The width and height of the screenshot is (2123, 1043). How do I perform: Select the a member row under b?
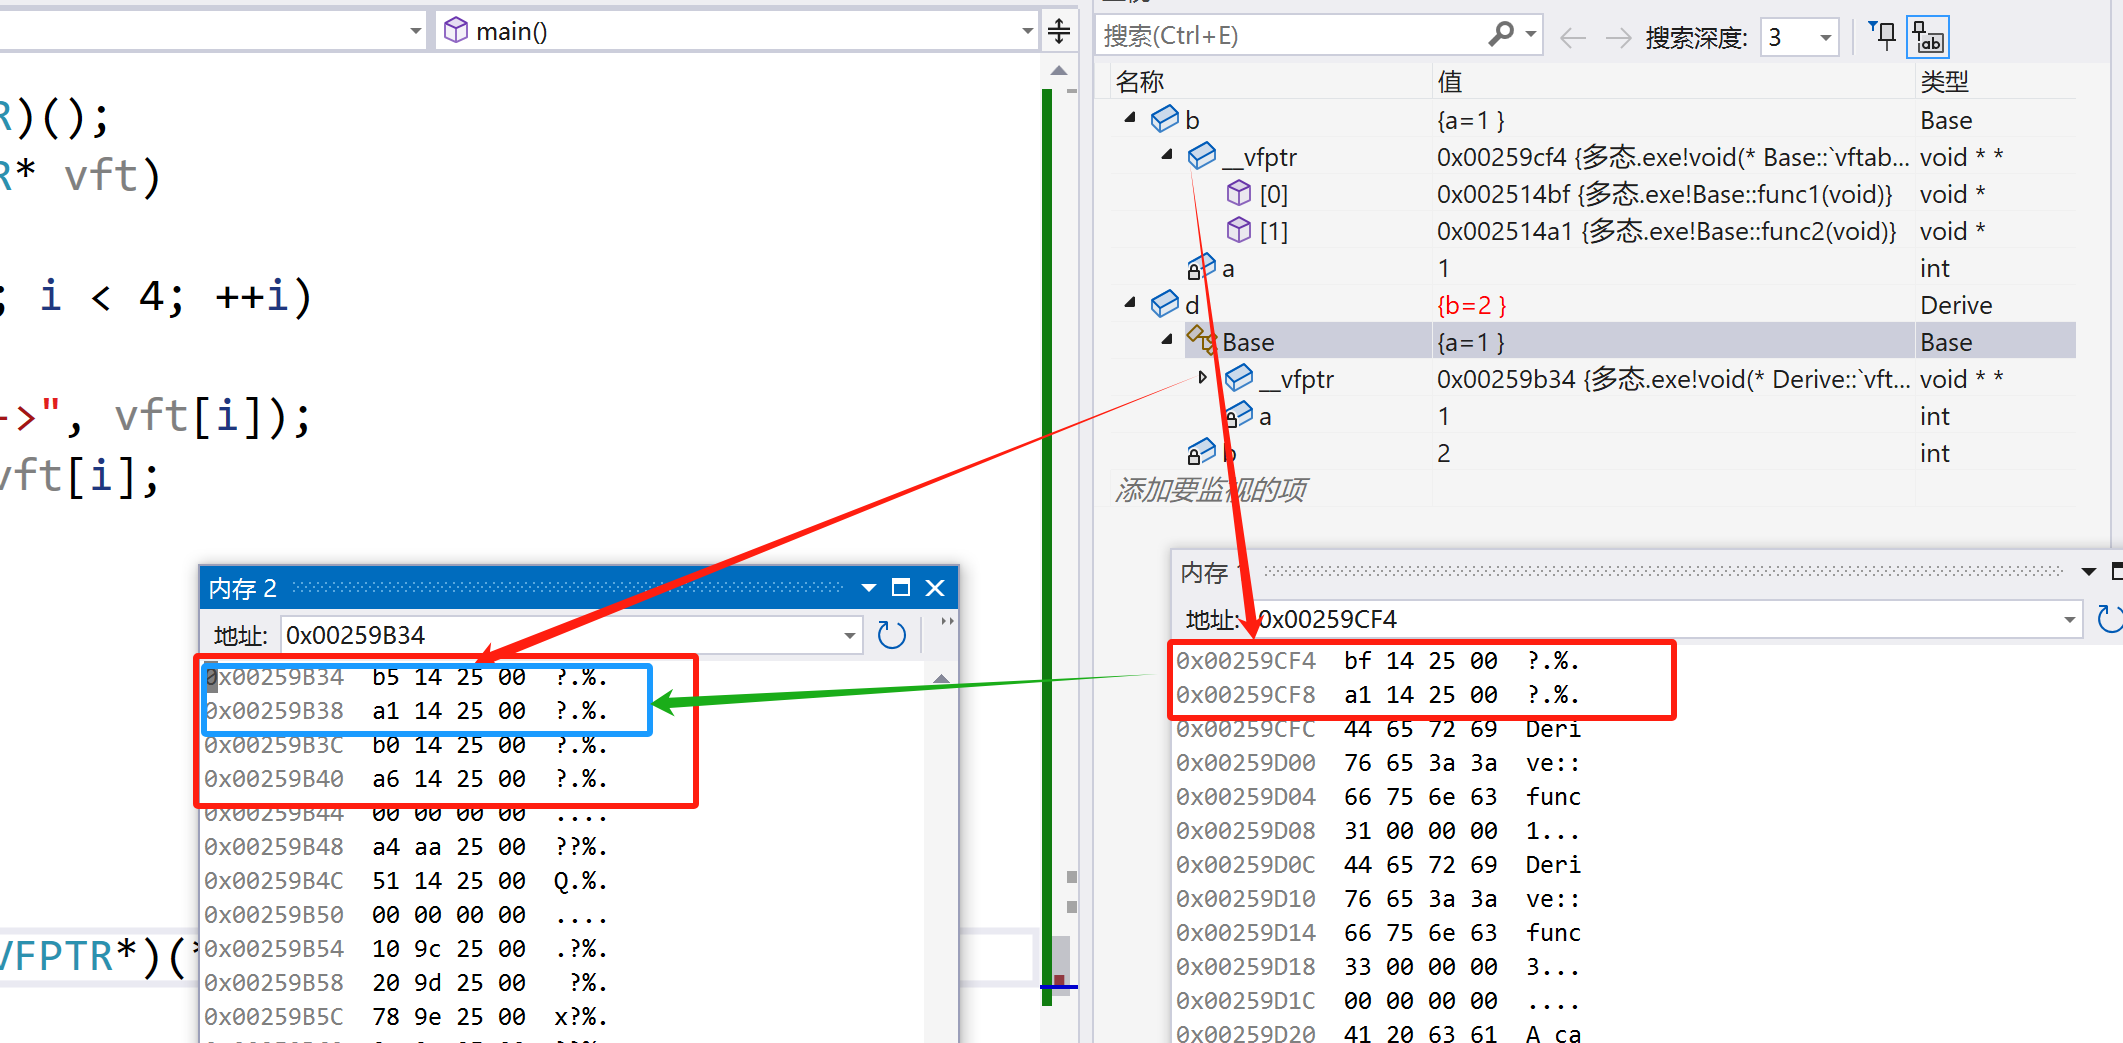click(x=1594, y=268)
